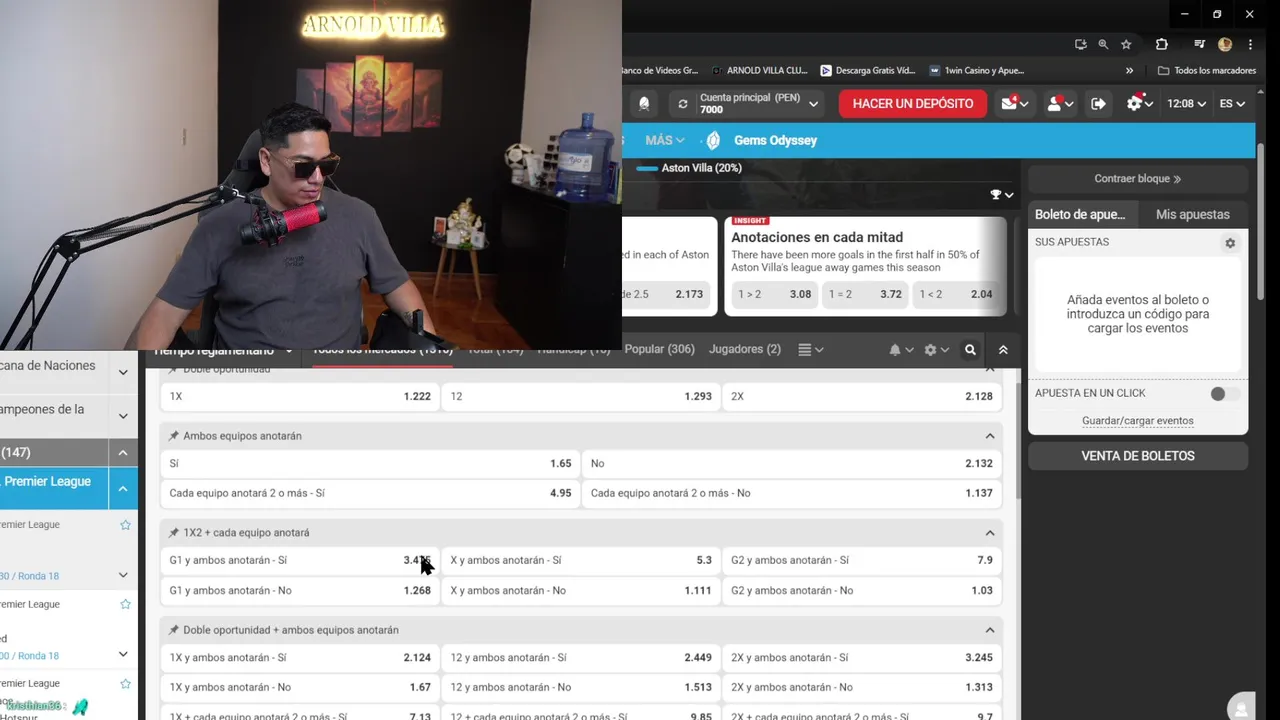Screen dimensions: 1280x720
Task: Pin the Doble oportunidad + ambos equipos anotarán market
Action: click(174, 630)
